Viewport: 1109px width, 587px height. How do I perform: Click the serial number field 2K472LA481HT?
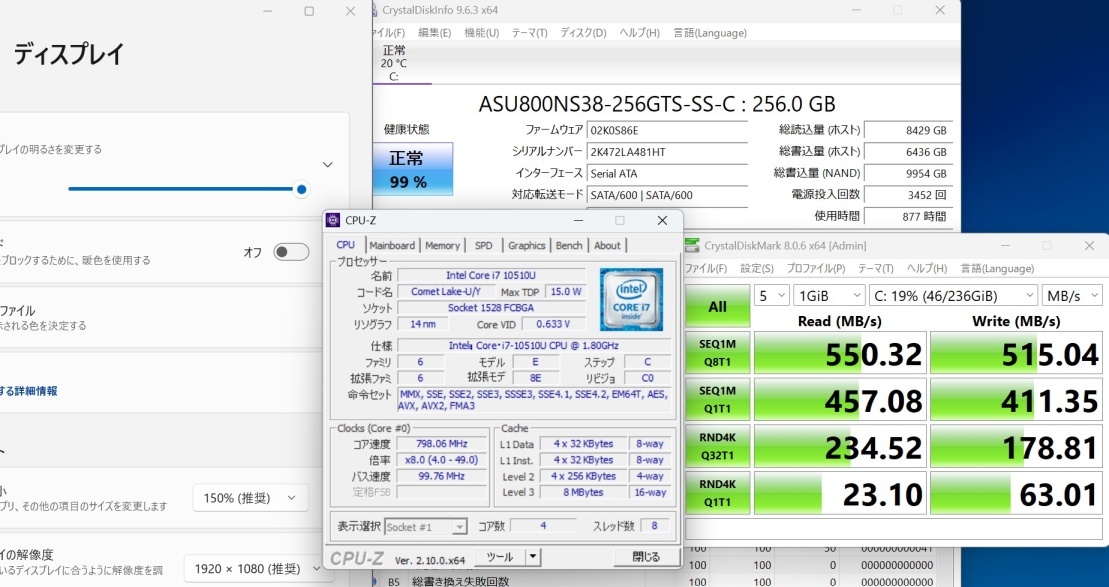pyautogui.click(x=667, y=151)
